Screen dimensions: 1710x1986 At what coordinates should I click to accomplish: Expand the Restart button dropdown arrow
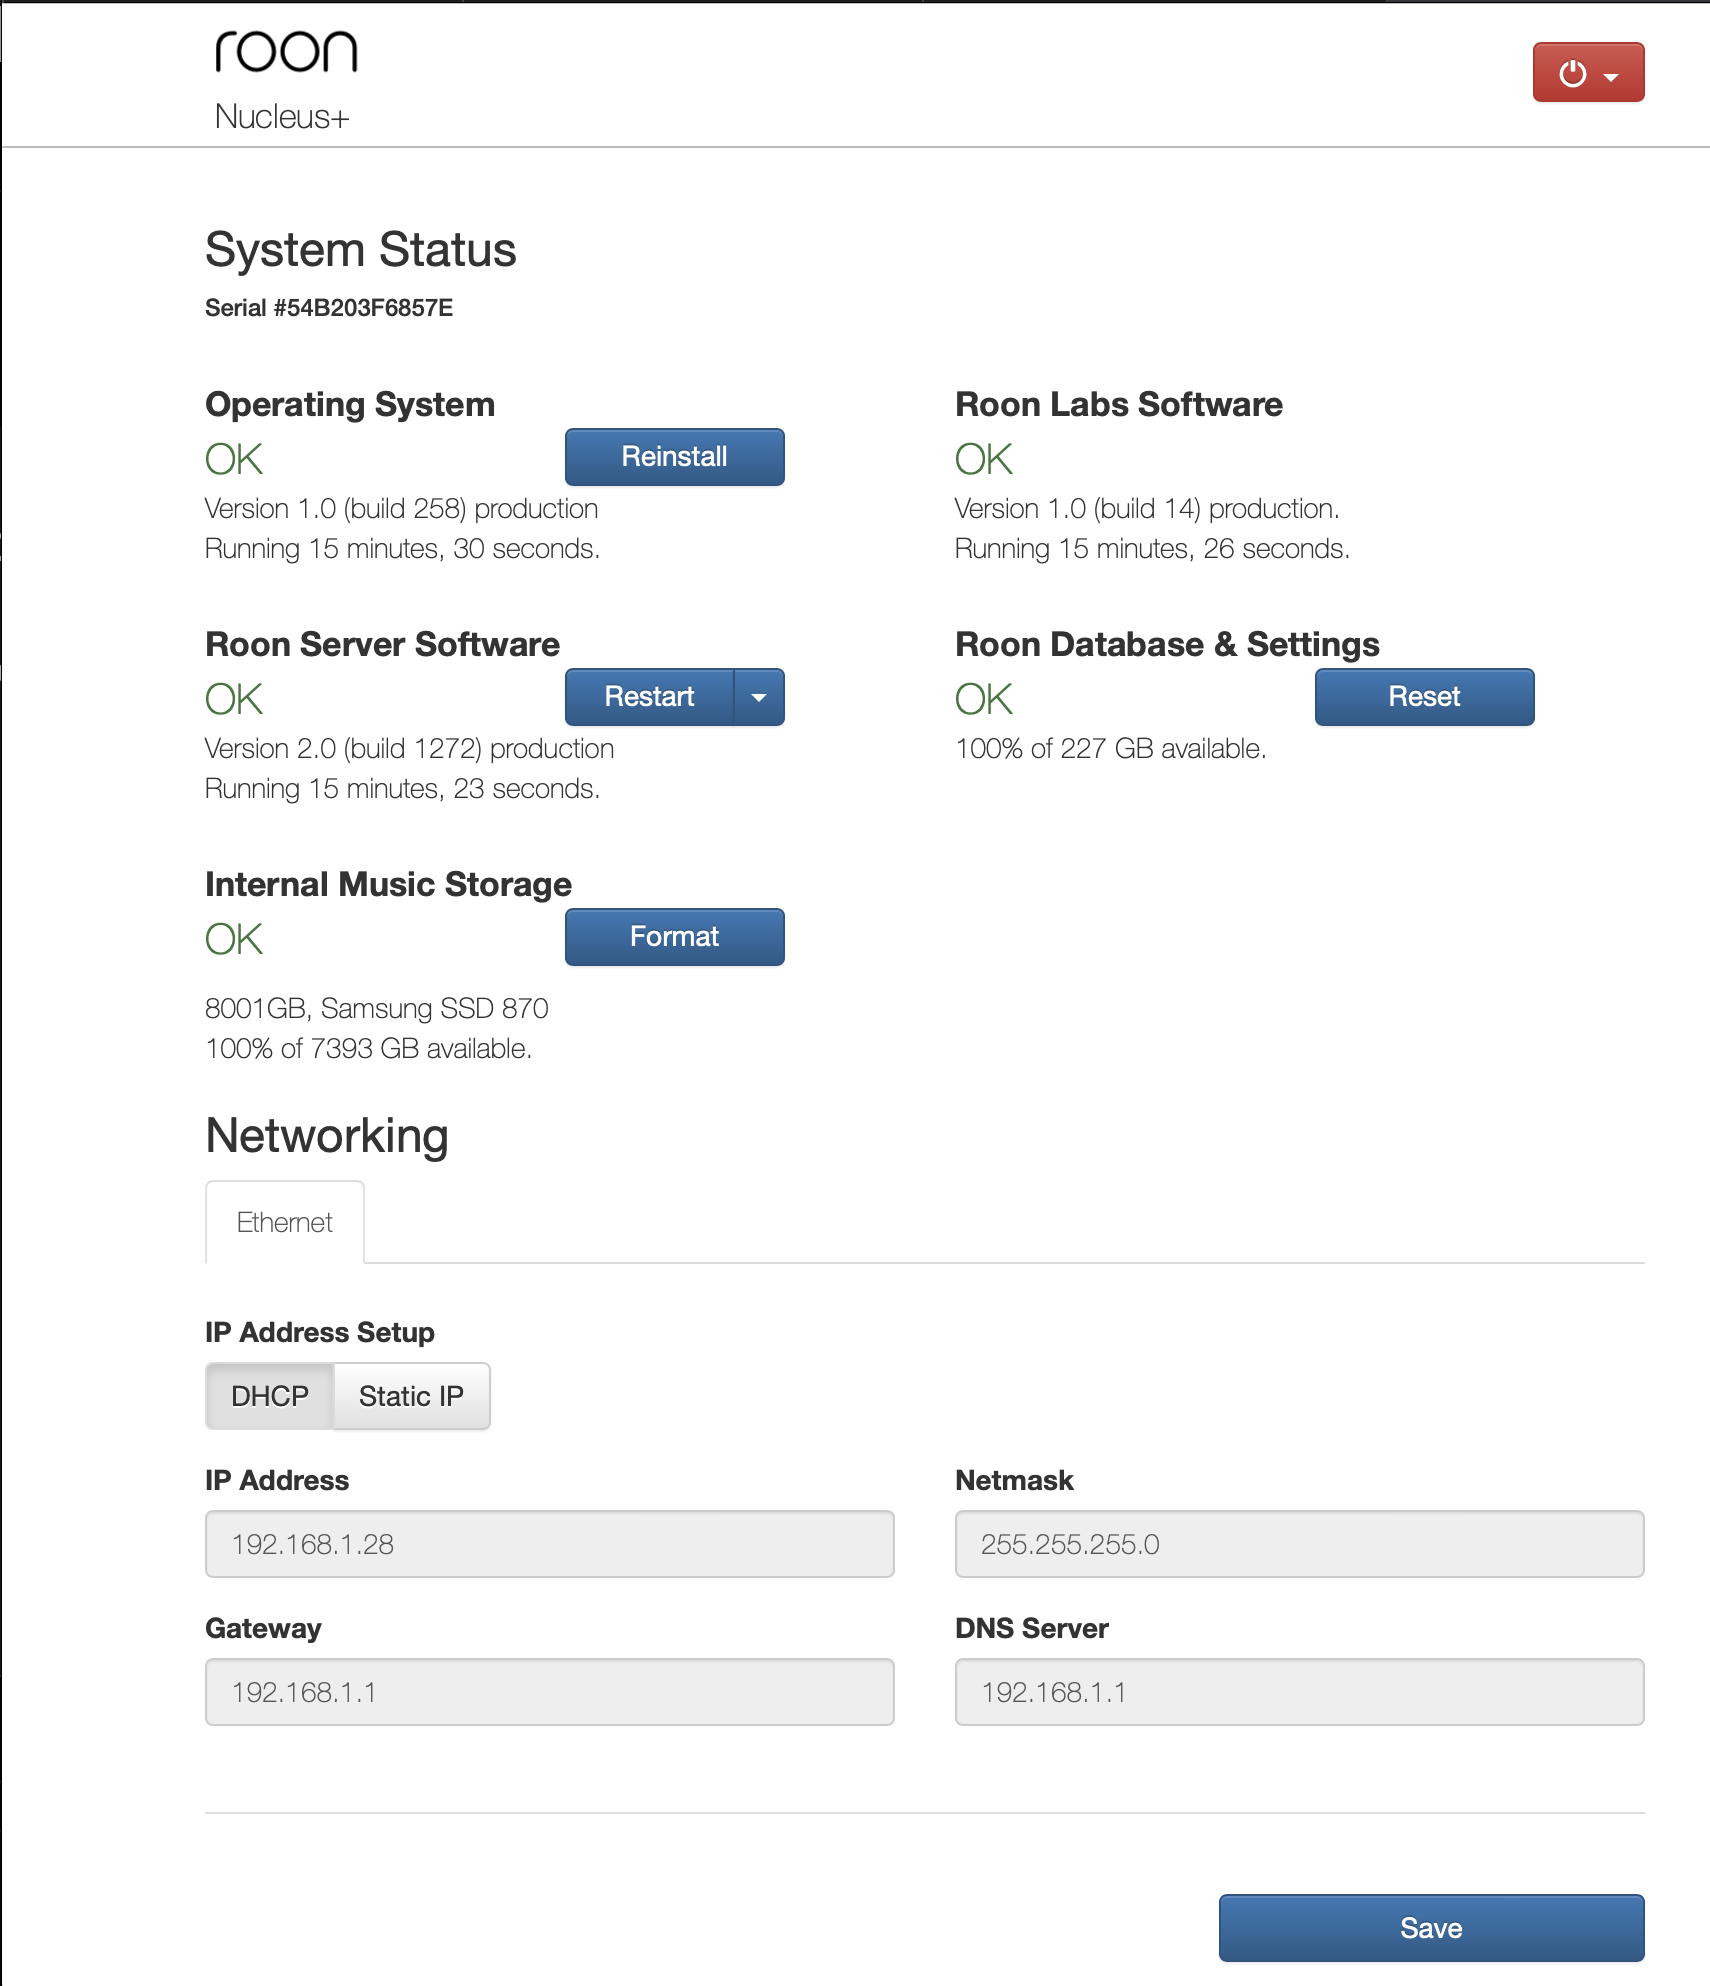(x=759, y=697)
